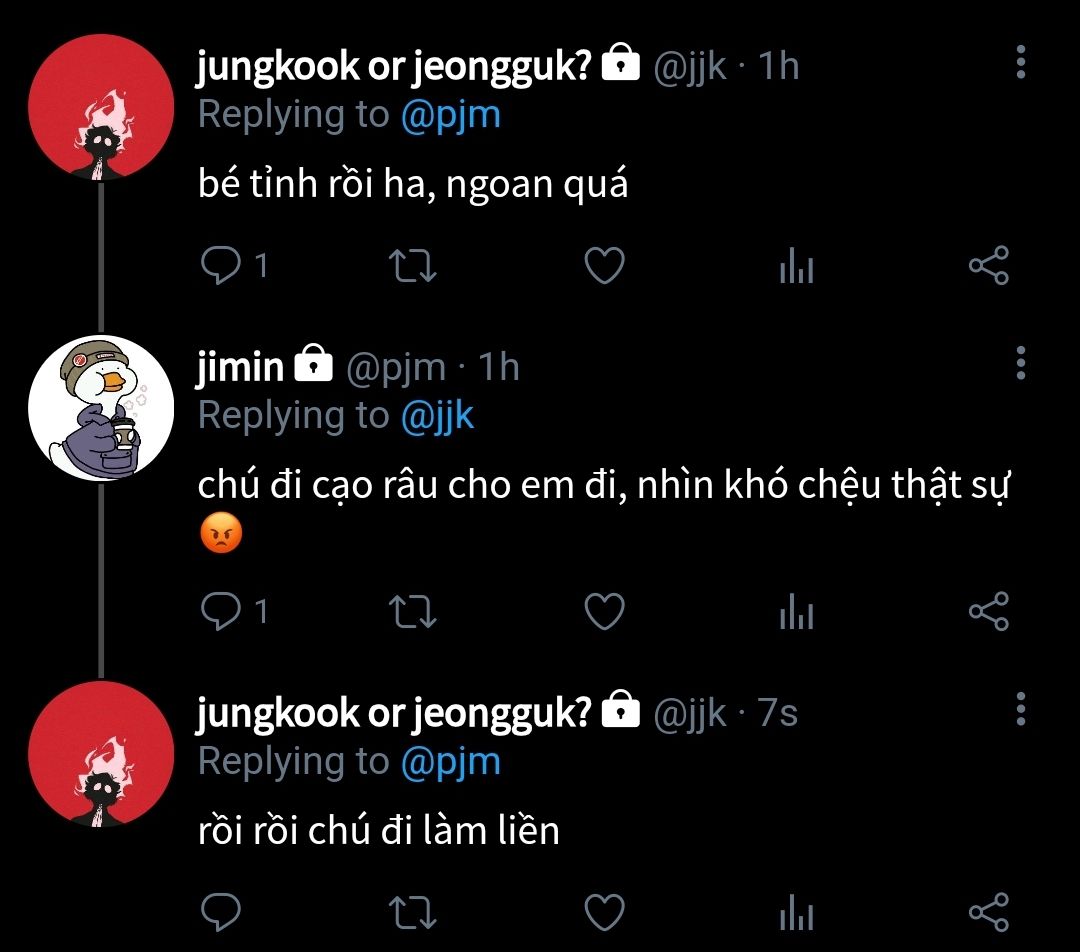Like jimin's tweet
The image size is (1080, 952).
(x=604, y=611)
